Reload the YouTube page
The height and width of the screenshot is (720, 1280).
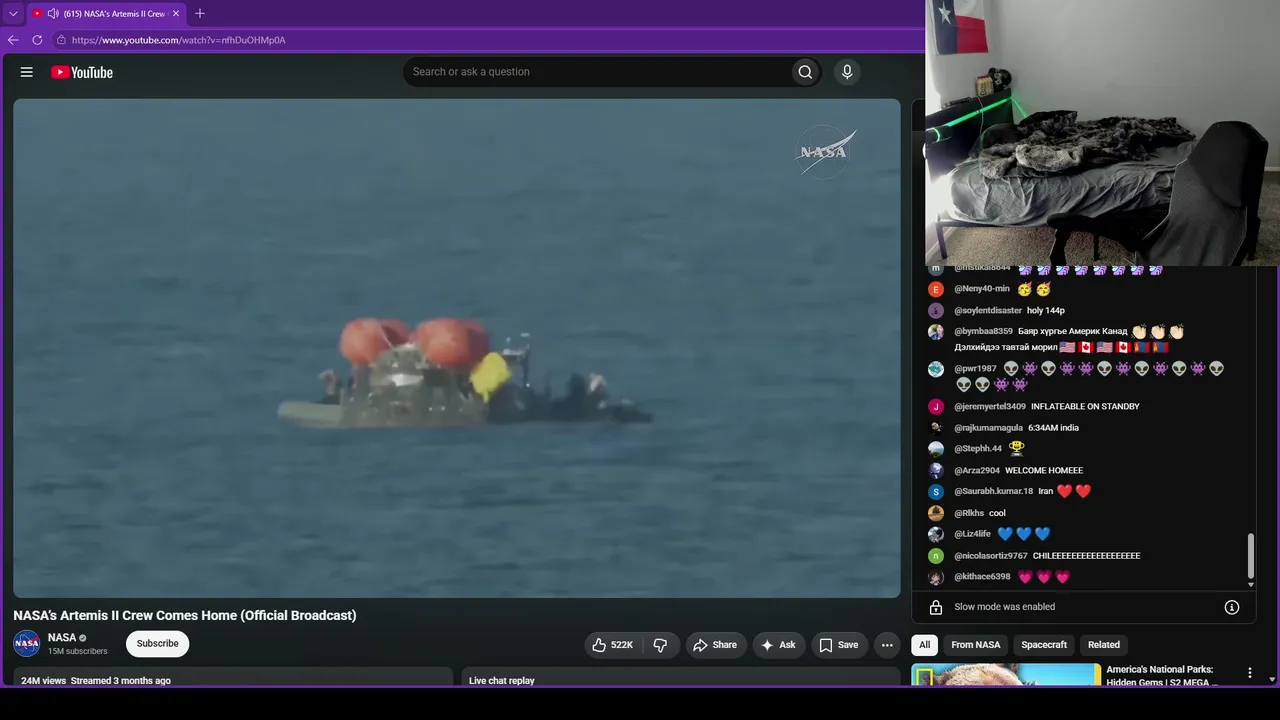click(x=37, y=40)
